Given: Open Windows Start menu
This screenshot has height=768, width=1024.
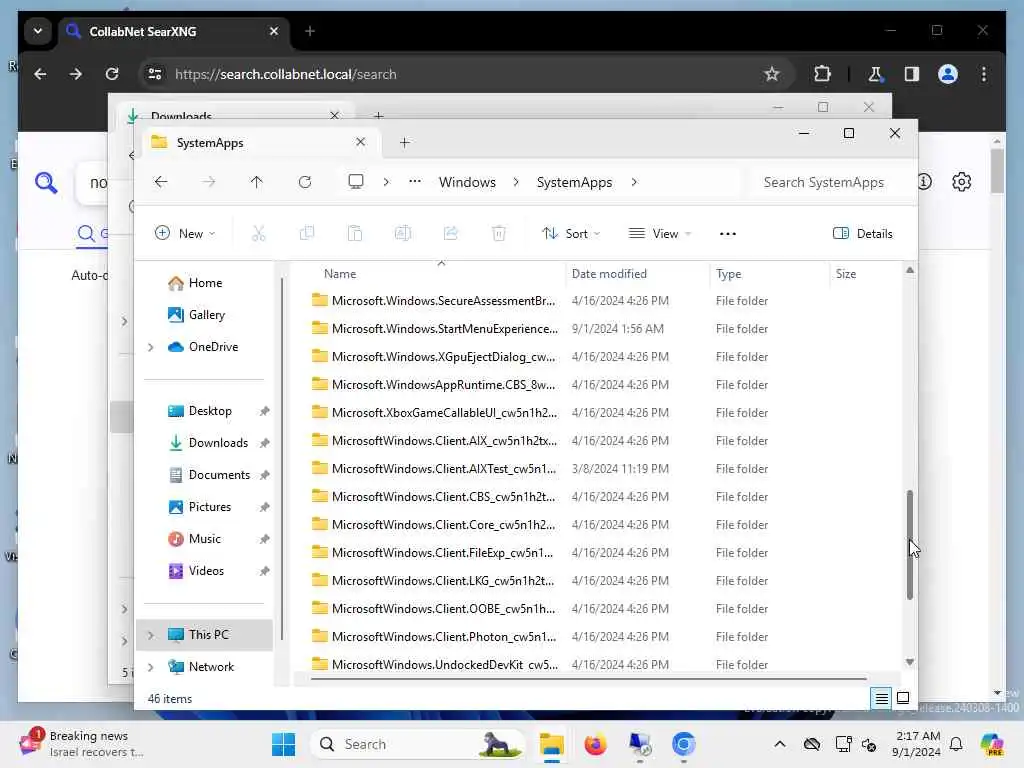Looking at the screenshot, I should click(283, 744).
